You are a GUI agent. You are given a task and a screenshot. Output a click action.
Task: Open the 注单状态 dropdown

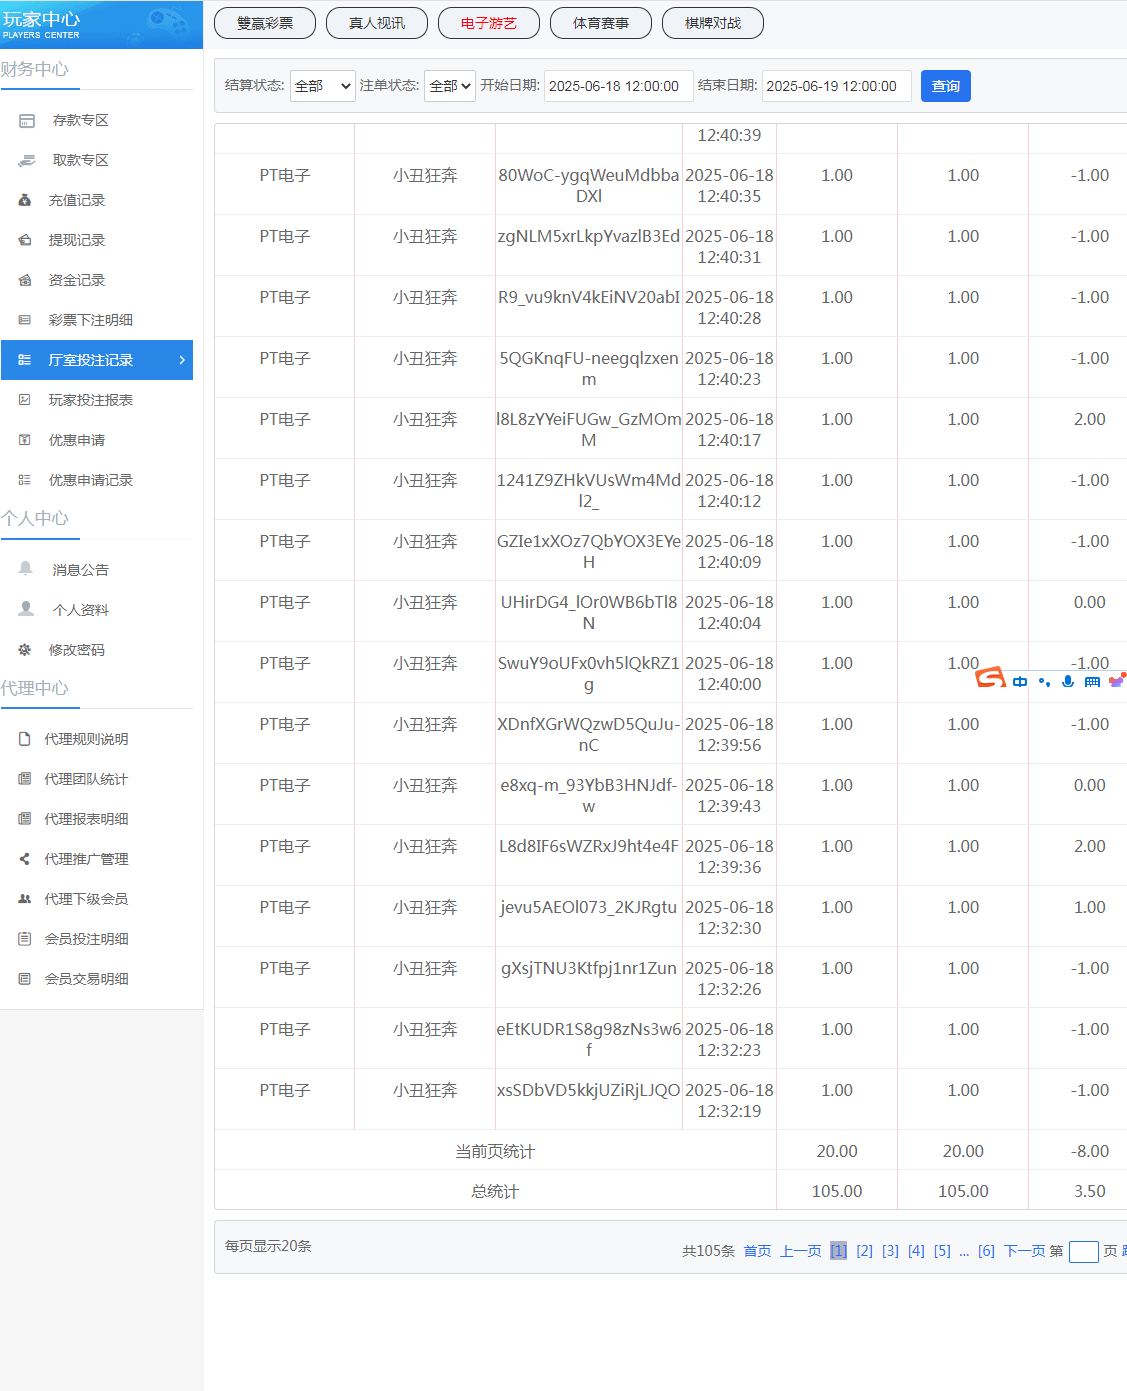tap(449, 86)
